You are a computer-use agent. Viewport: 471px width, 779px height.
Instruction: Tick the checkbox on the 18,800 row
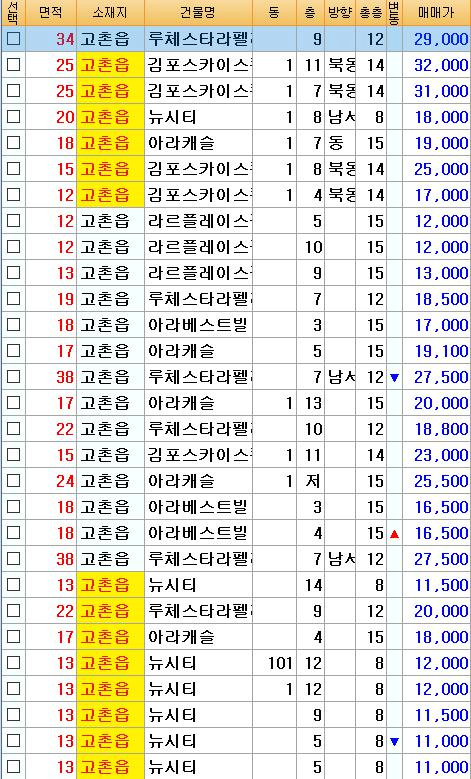[13, 429]
